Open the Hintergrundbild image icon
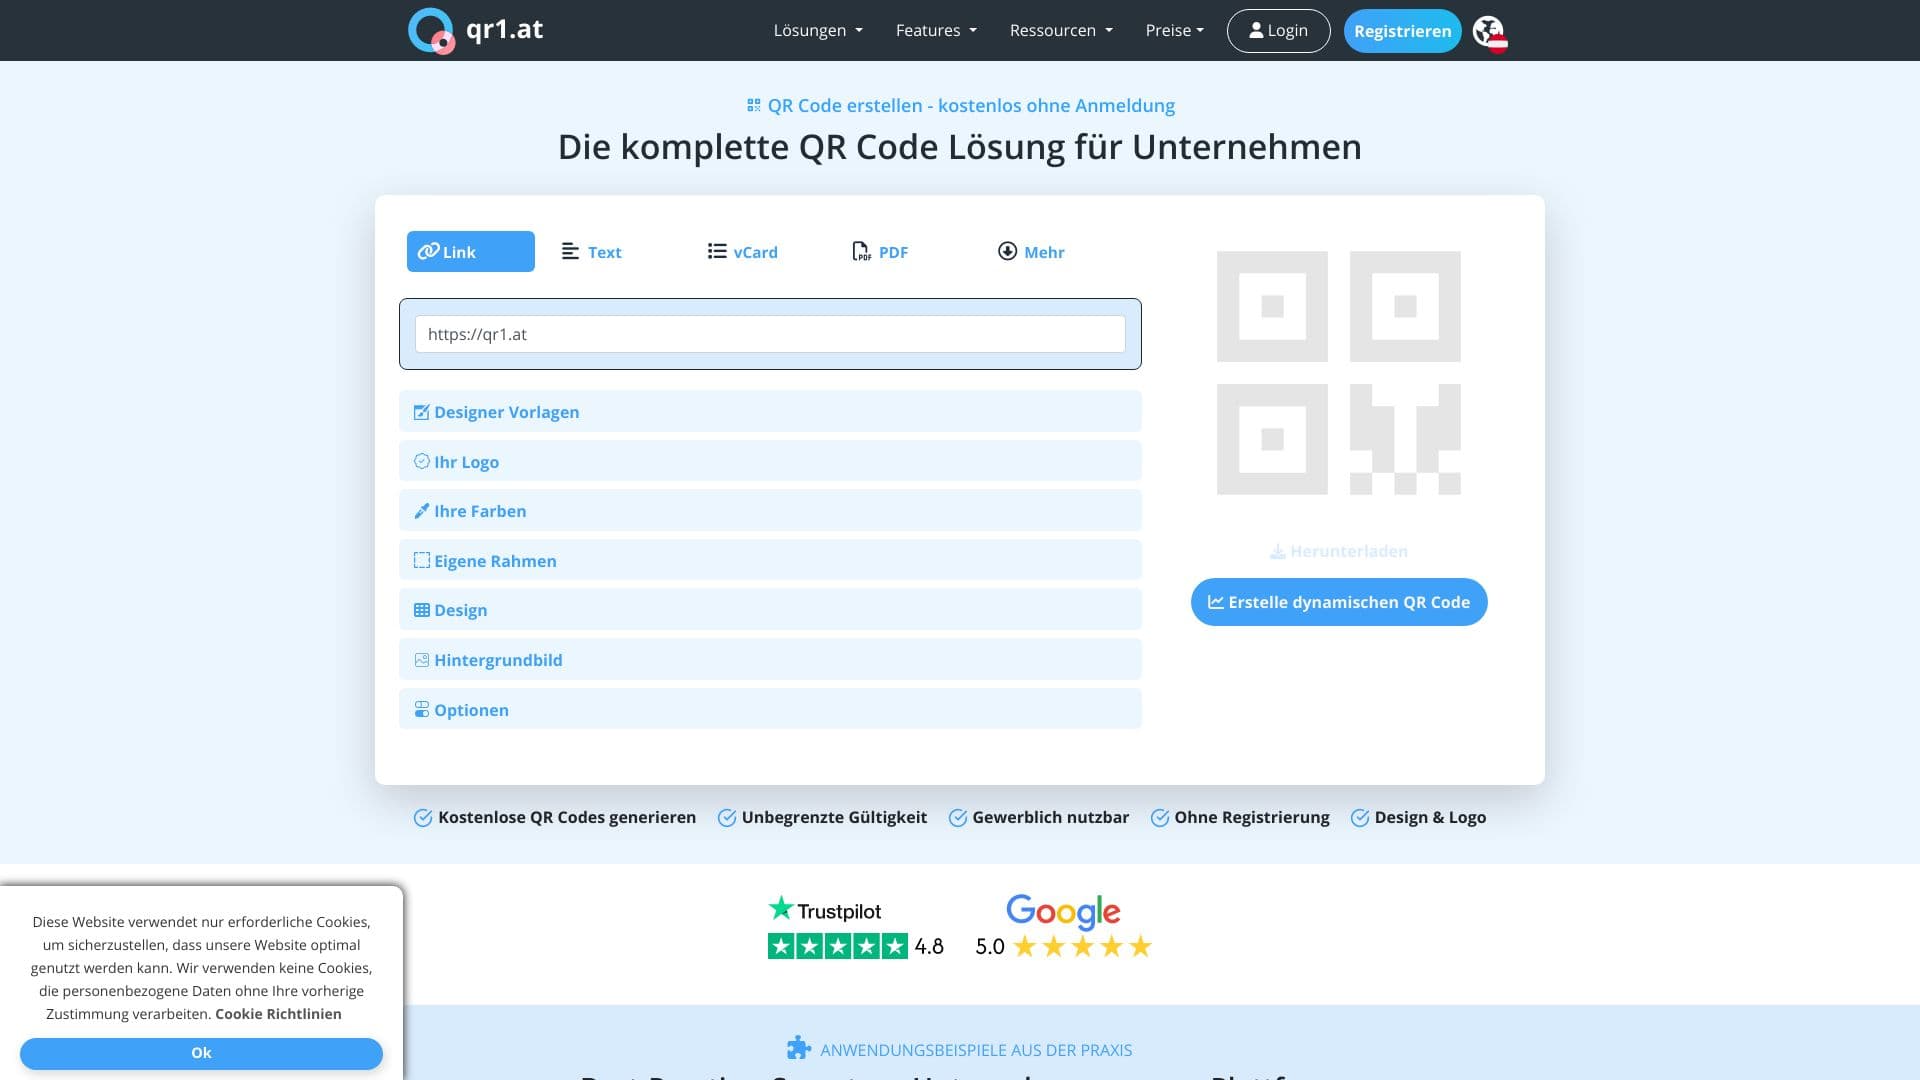This screenshot has height=1080, width=1920. (x=420, y=659)
